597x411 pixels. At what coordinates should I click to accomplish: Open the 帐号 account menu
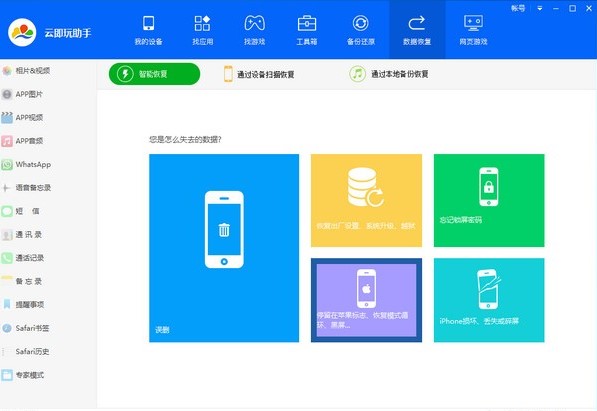tap(518, 8)
